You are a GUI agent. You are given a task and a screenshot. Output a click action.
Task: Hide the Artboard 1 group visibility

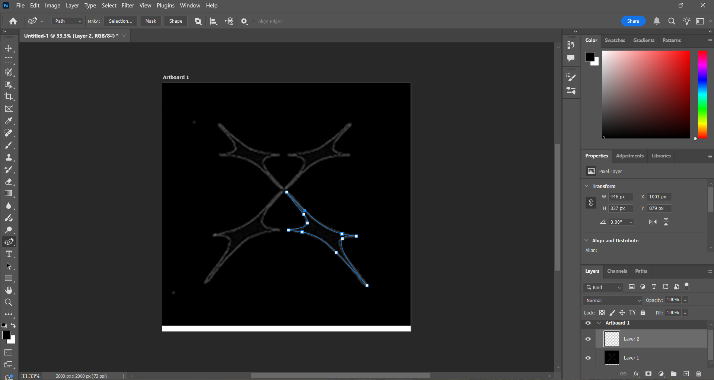tap(588, 323)
